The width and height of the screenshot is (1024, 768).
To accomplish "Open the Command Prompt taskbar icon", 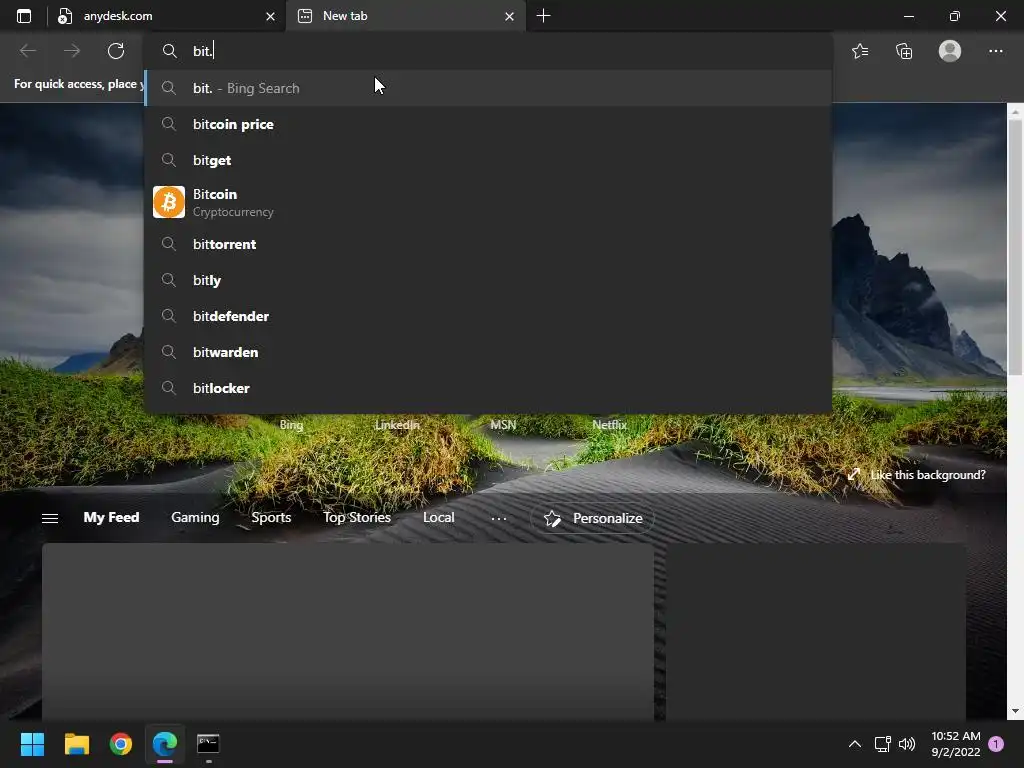I will coord(208,744).
